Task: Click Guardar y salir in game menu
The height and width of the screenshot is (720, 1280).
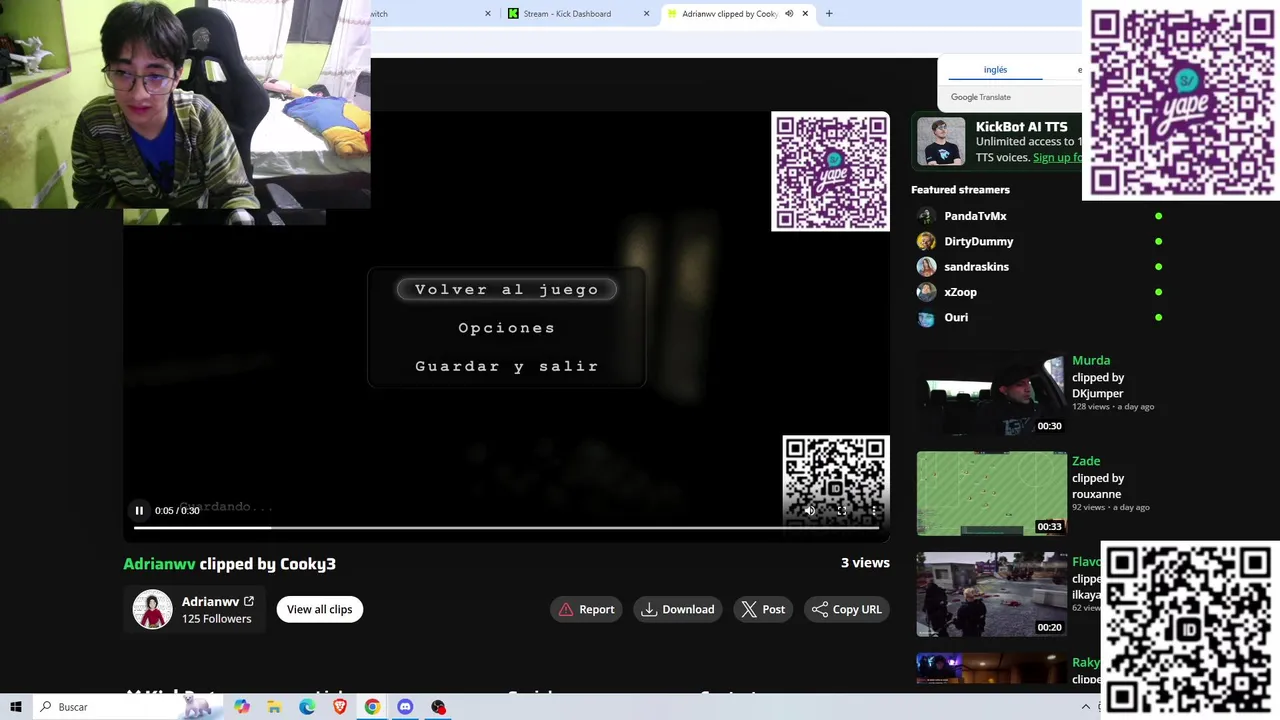Action: click(x=507, y=366)
